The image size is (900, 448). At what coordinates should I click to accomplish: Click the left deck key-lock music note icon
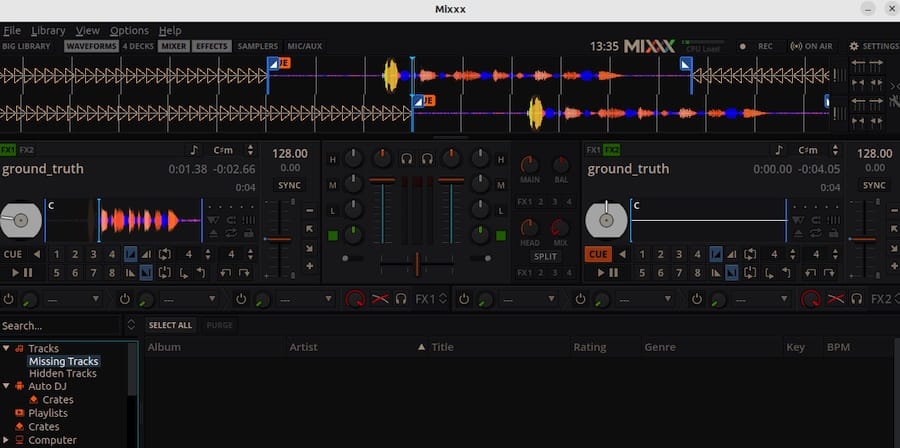click(194, 150)
